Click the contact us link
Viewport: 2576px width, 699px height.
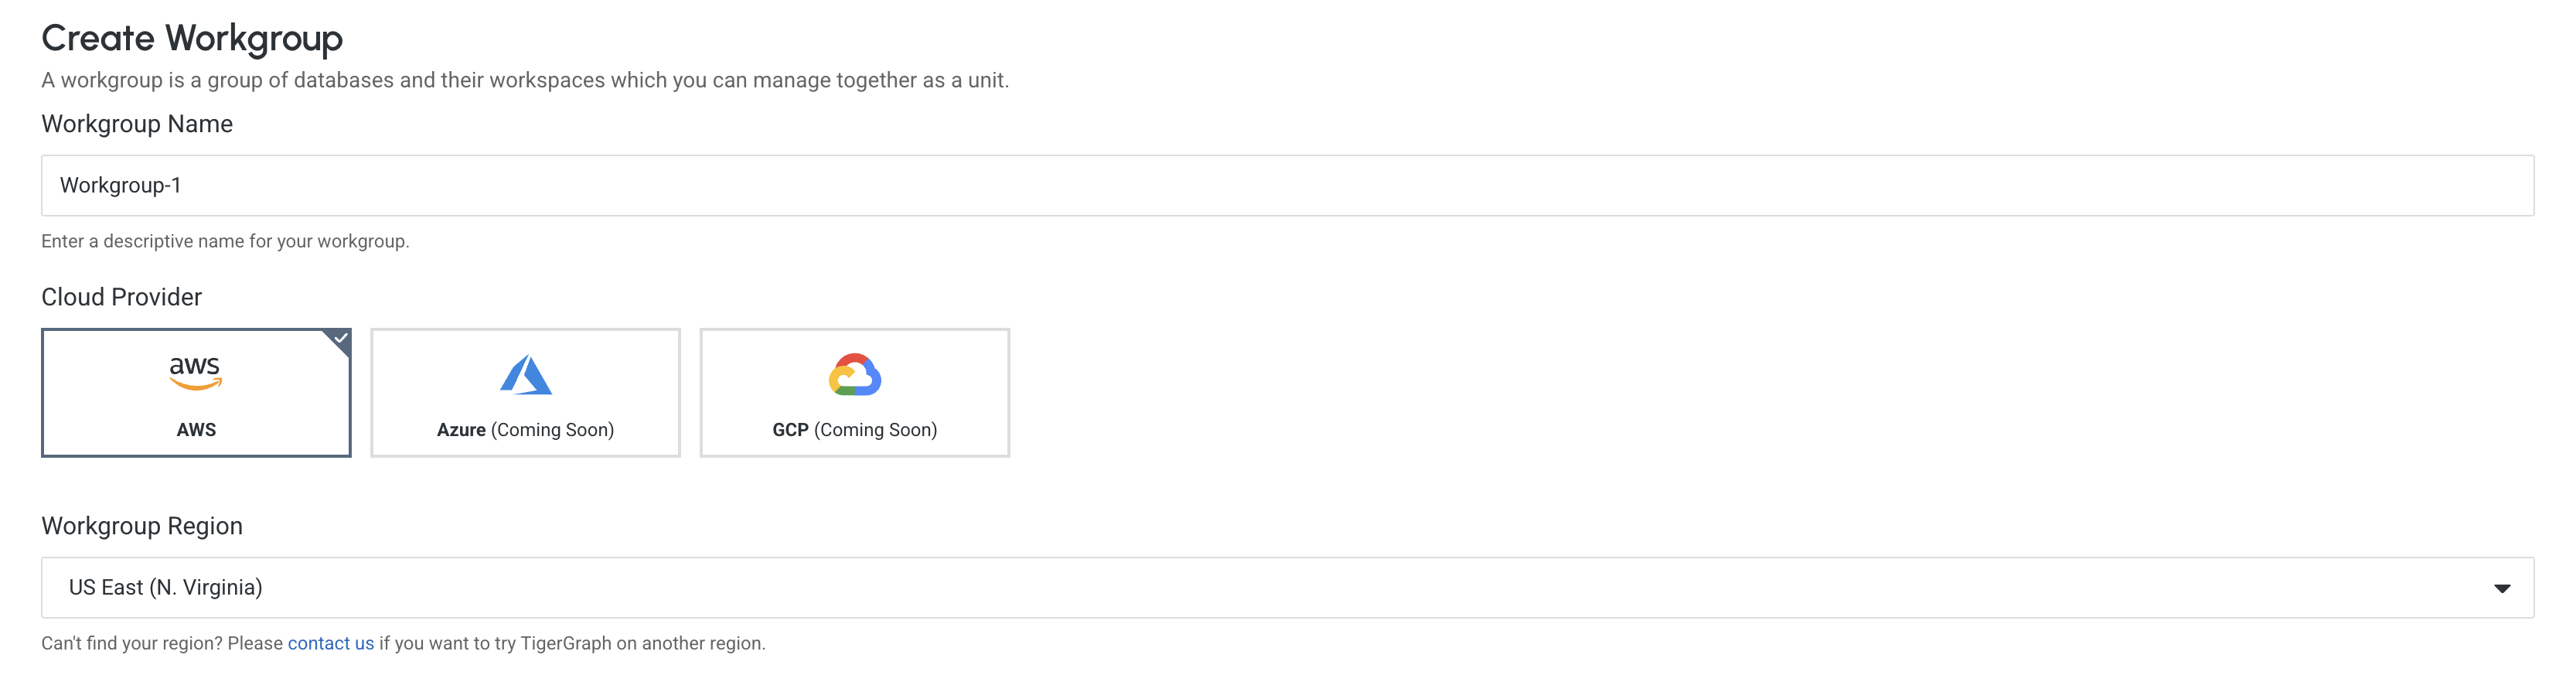pos(330,643)
